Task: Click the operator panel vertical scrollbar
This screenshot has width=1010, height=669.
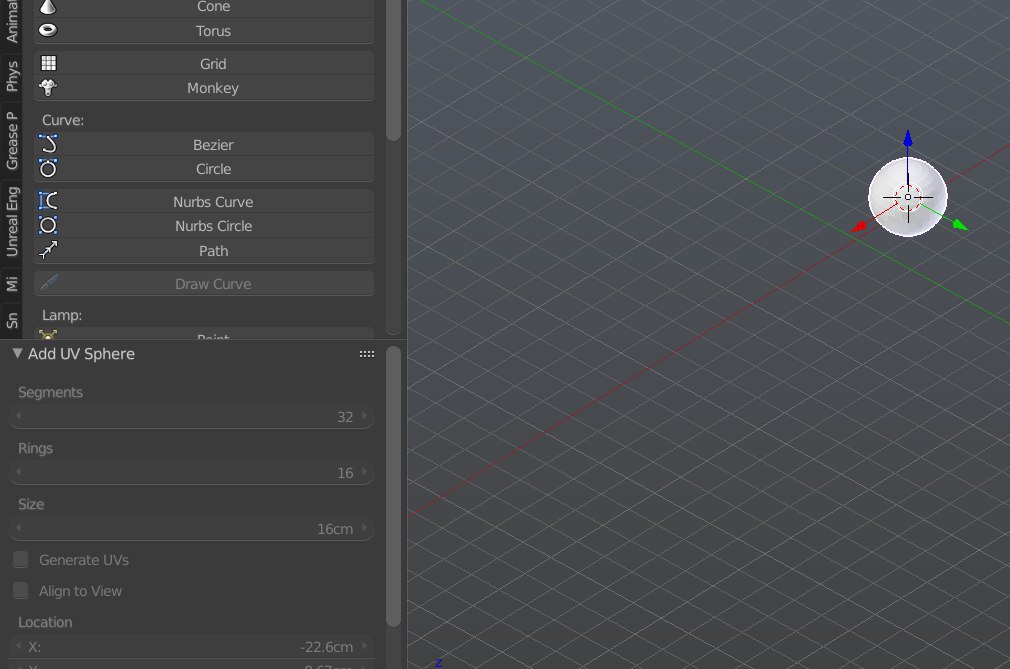Action: pos(394,486)
